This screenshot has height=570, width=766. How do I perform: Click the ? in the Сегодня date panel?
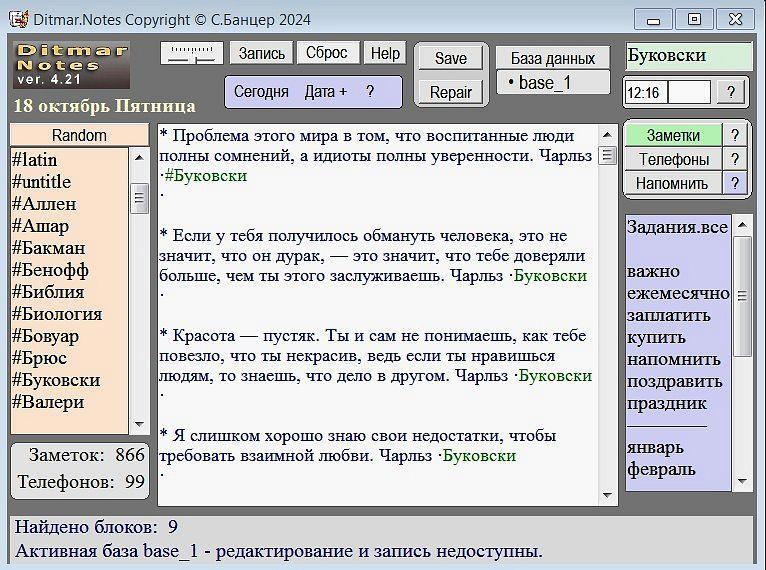(x=370, y=92)
